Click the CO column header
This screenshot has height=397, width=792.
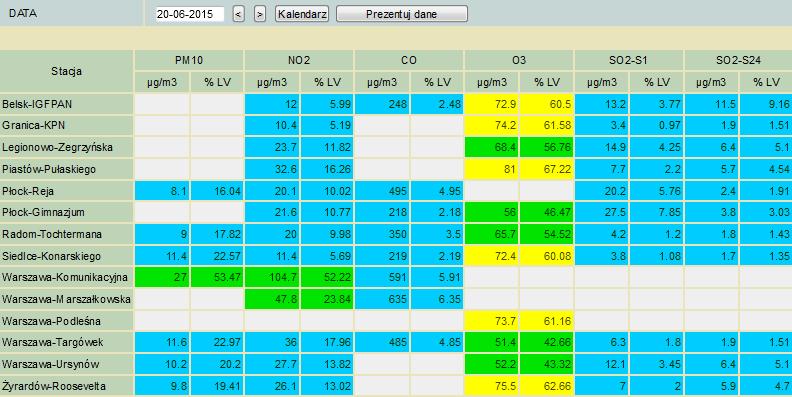pos(409,61)
